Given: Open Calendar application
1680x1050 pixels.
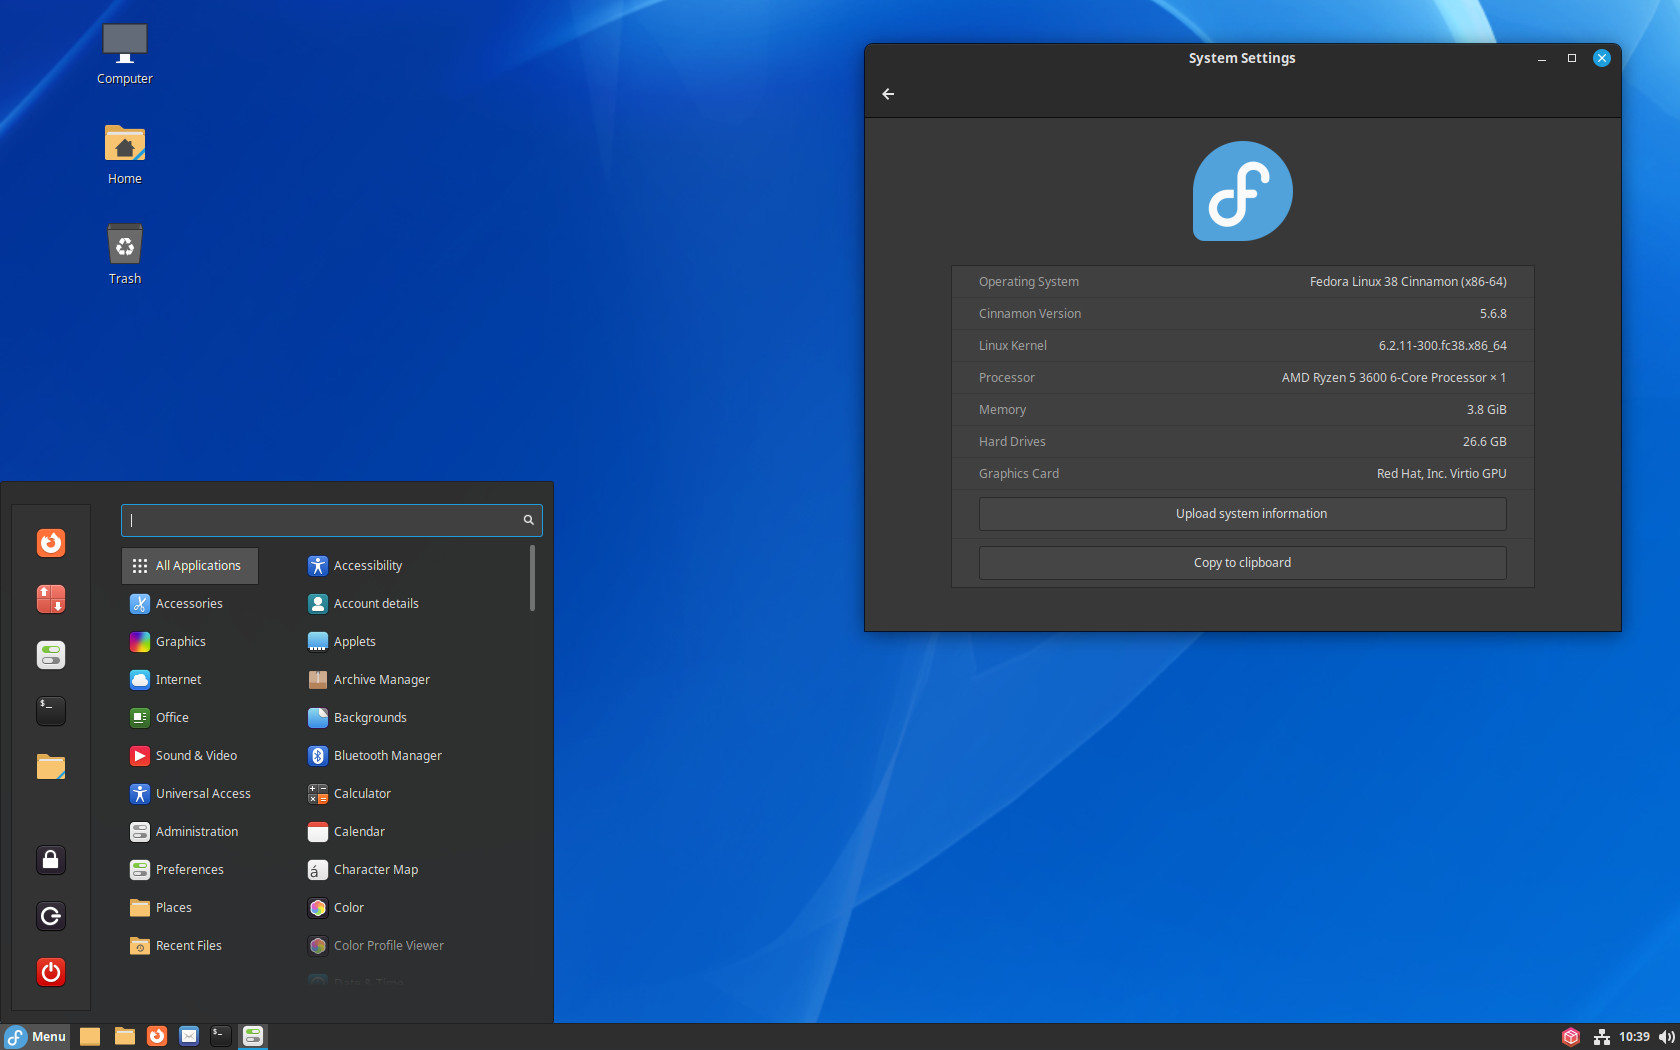Looking at the screenshot, I should click(346, 832).
